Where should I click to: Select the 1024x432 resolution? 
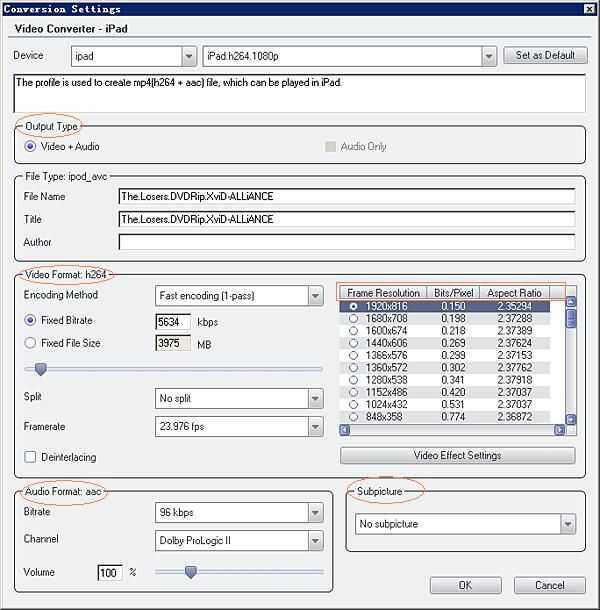[445, 405]
